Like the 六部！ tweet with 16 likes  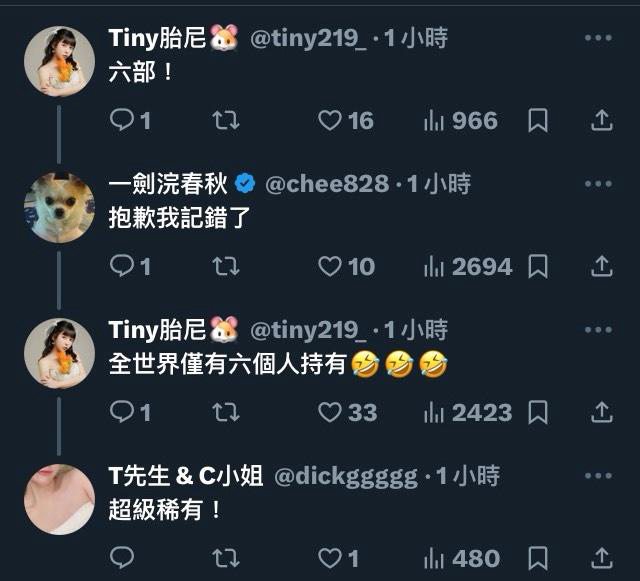click(x=346, y=120)
